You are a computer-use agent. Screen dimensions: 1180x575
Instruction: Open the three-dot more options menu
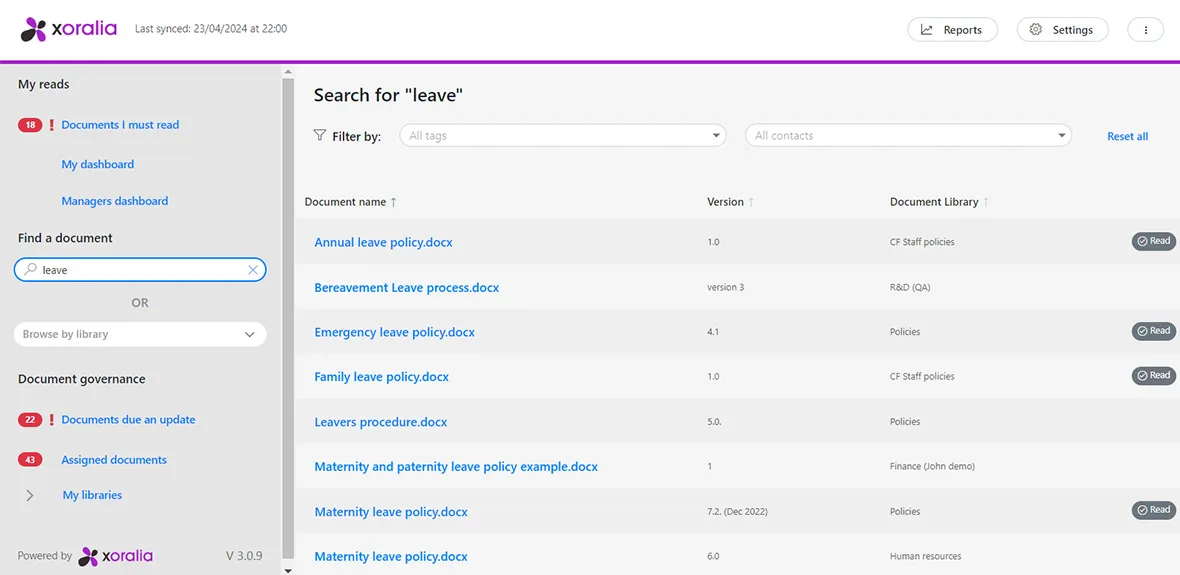[x=1145, y=30]
